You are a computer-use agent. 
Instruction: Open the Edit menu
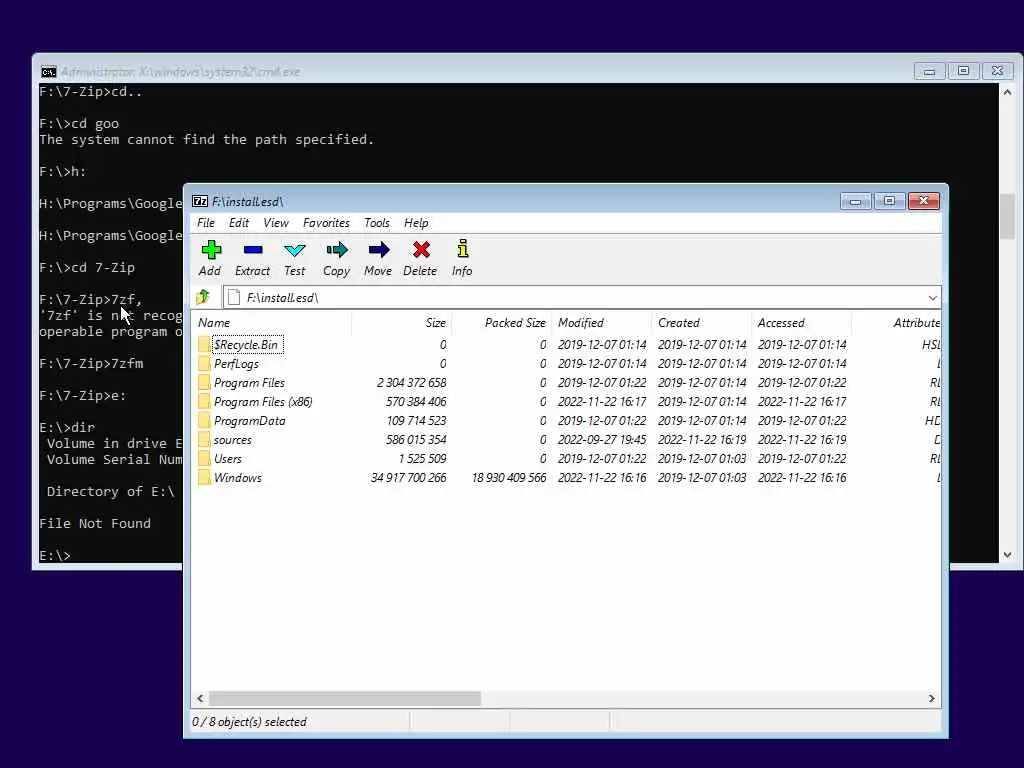(238, 223)
